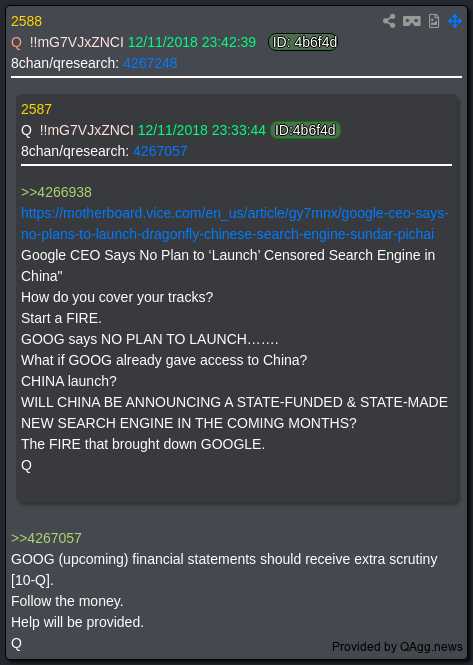Click the ID:4b6f4d badge on post 2587
The image size is (473, 665).
[305, 130]
